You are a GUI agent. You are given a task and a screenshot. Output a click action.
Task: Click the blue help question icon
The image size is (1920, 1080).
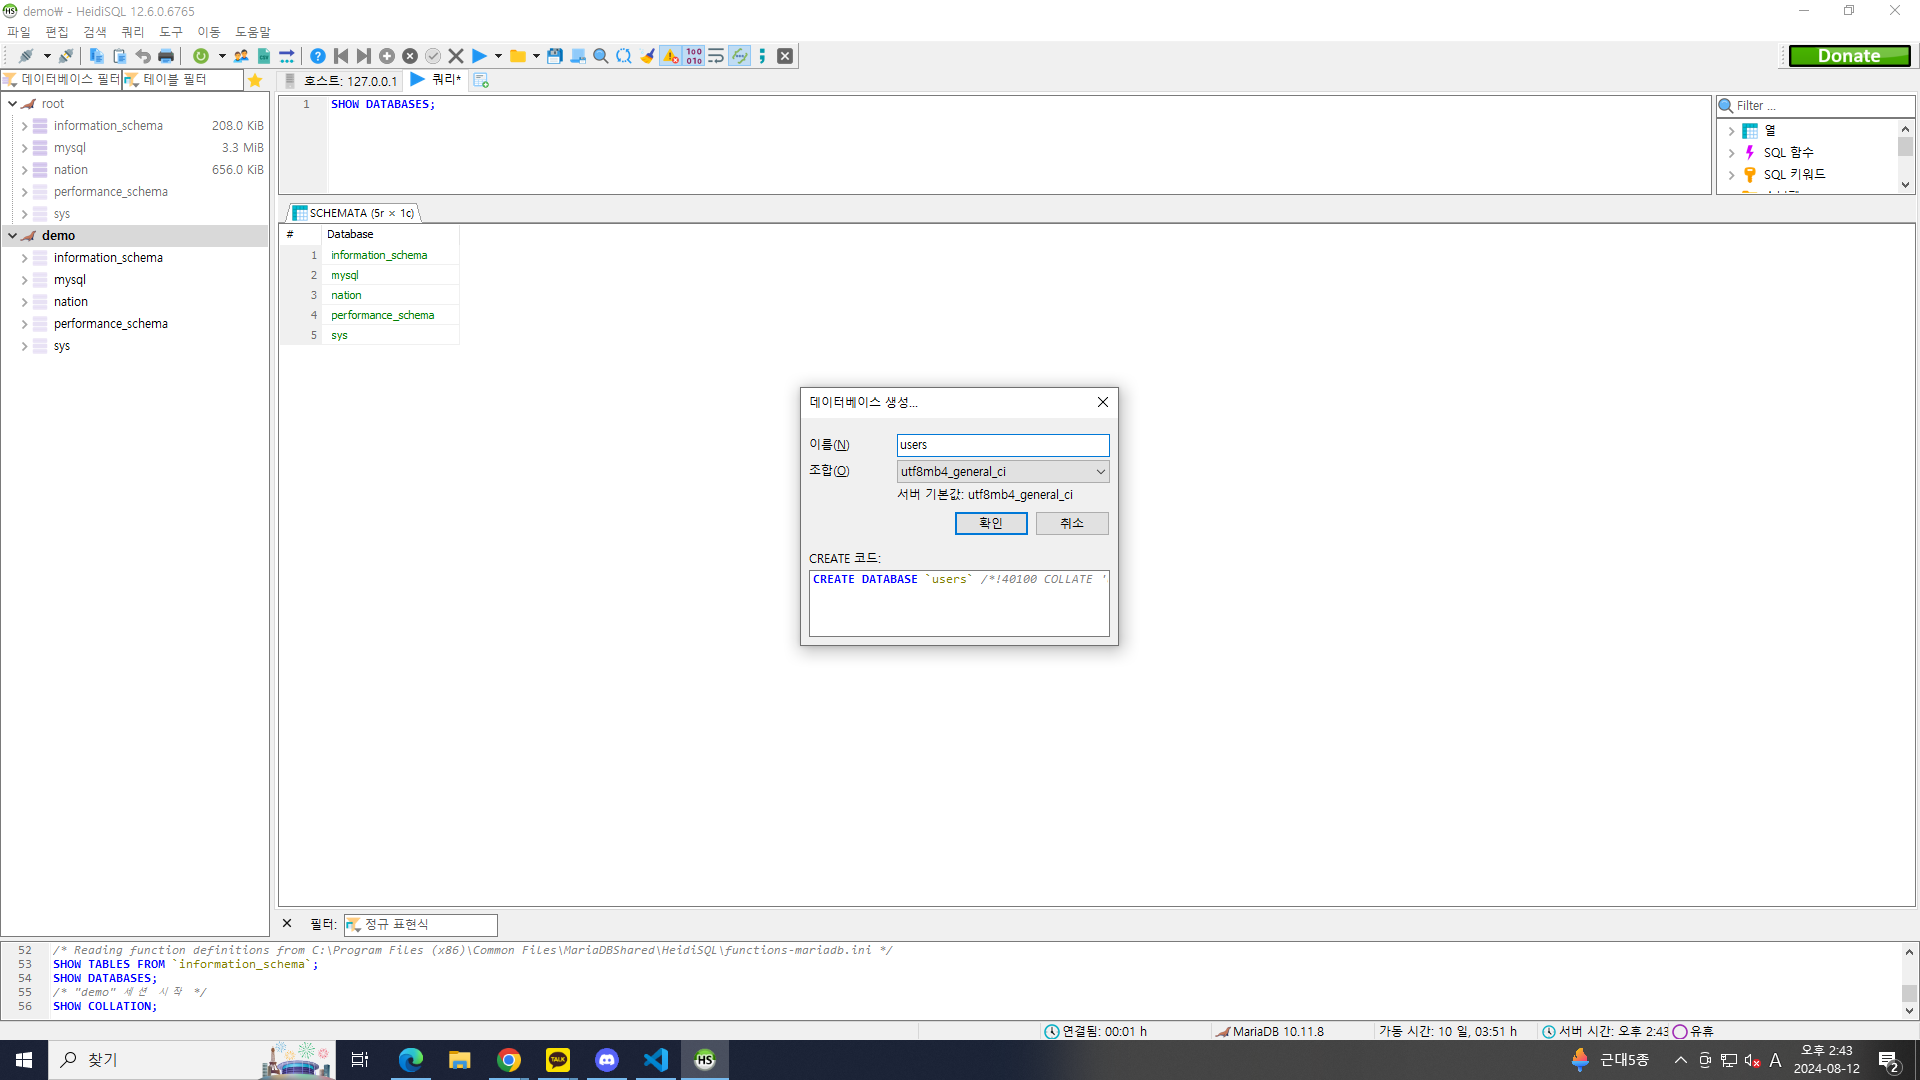click(x=317, y=56)
